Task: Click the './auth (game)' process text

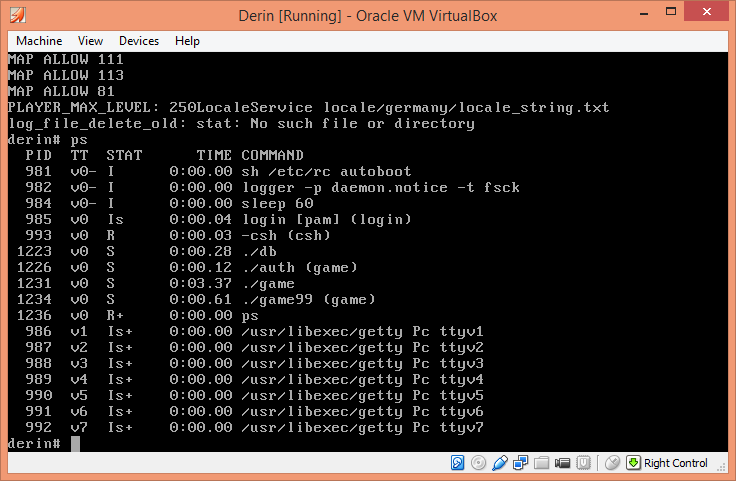Action: [x=299, y=267]
